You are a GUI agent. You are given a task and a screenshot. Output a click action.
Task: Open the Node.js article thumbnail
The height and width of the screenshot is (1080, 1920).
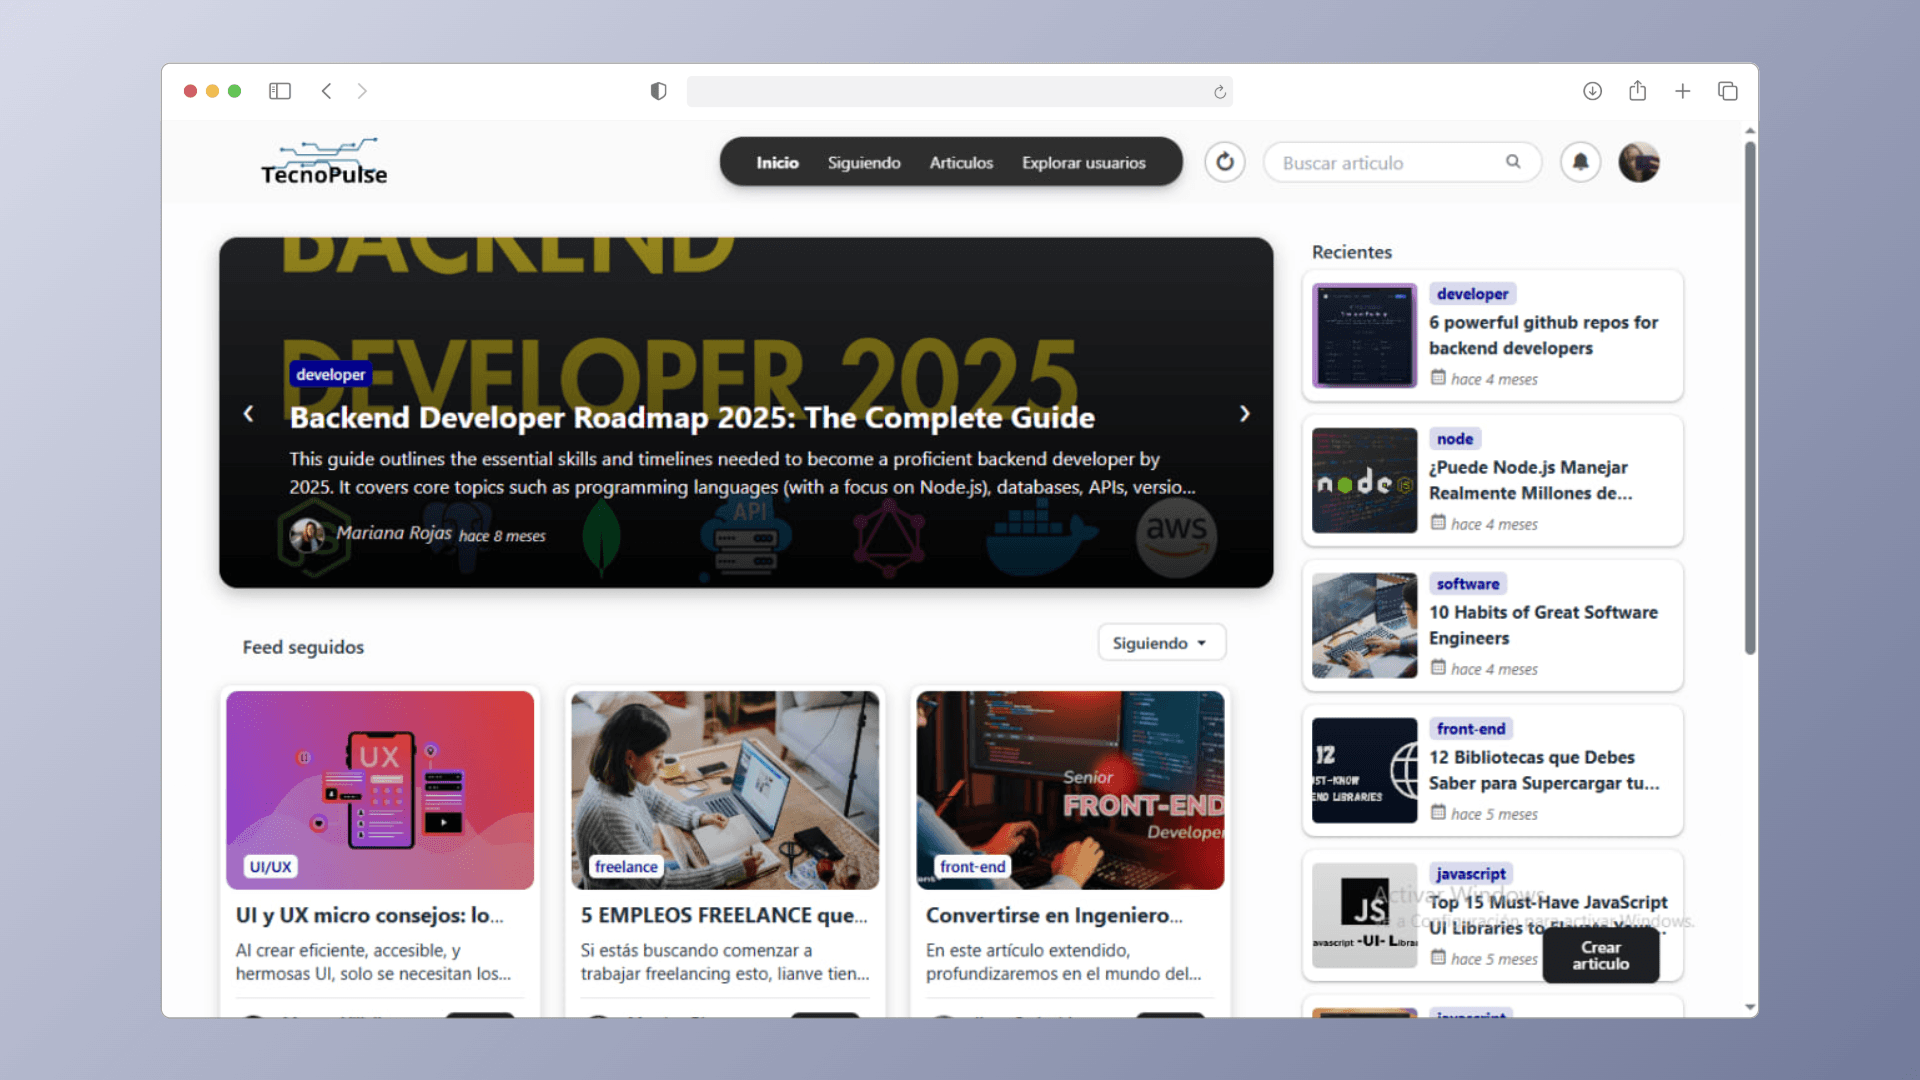[x=1364, y=480]
